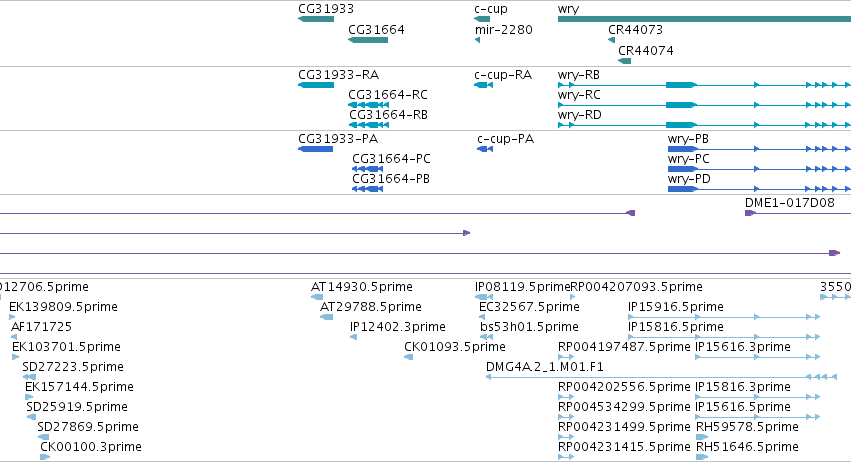Select the EK103701.5prime EST label
The width and height of the screenshot is (851, 462).
point(66,347)
